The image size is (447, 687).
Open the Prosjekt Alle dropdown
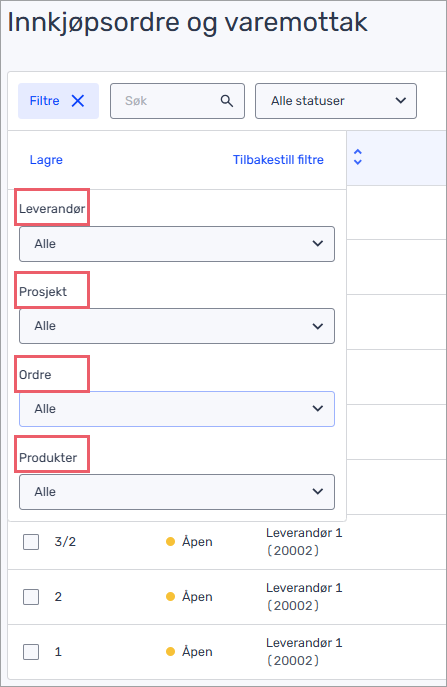177,326
